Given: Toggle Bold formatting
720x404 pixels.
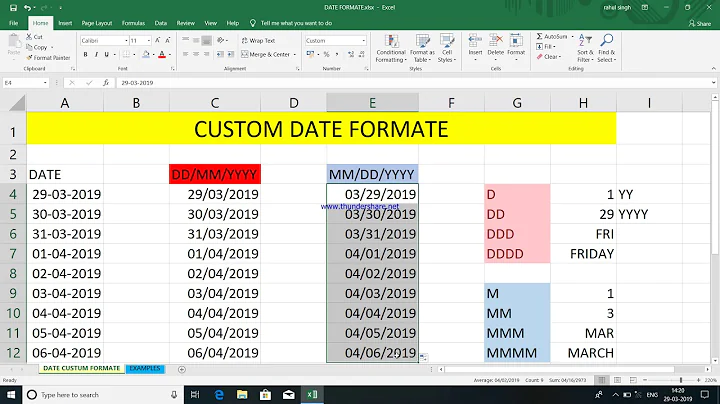Looking at the screenshot, I should tap(85, 54).
